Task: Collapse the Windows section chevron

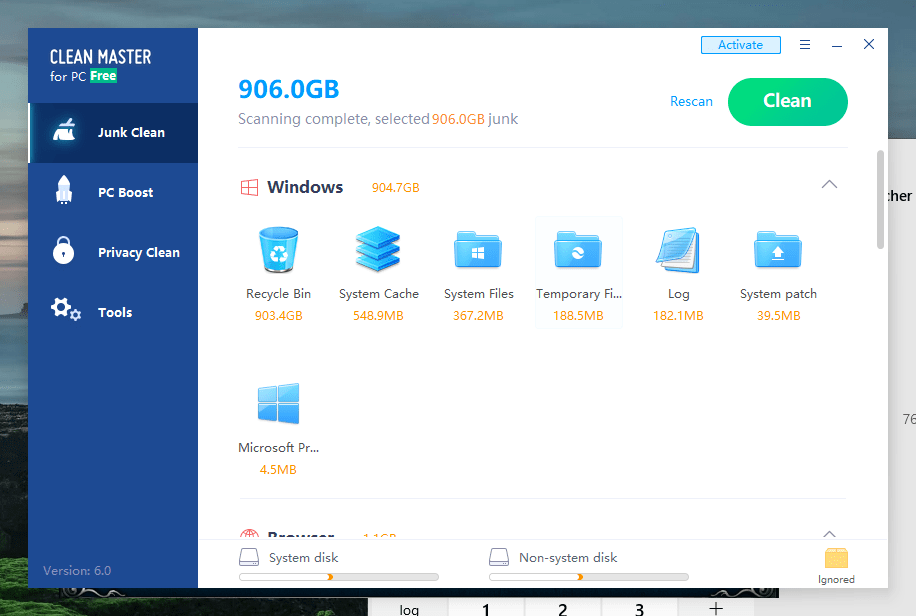Action: pyautogui.click(x=829, y=185)
